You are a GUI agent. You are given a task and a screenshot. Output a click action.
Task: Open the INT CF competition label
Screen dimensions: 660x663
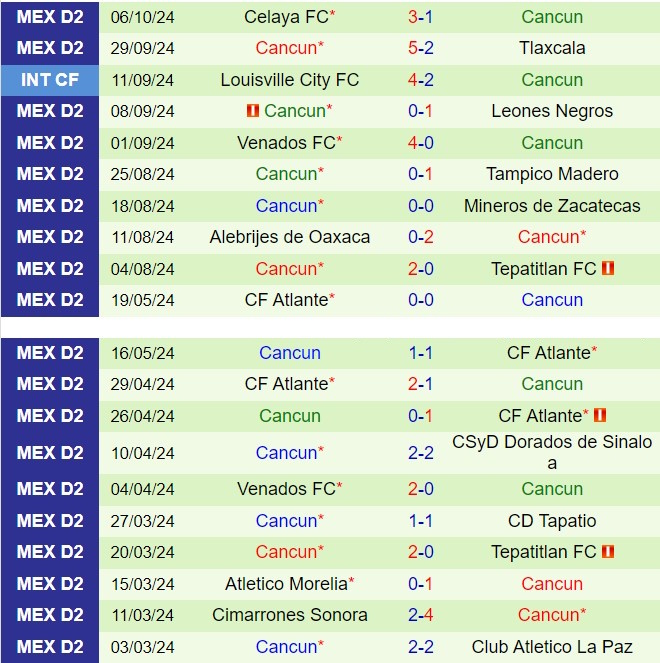pos(50,80)
